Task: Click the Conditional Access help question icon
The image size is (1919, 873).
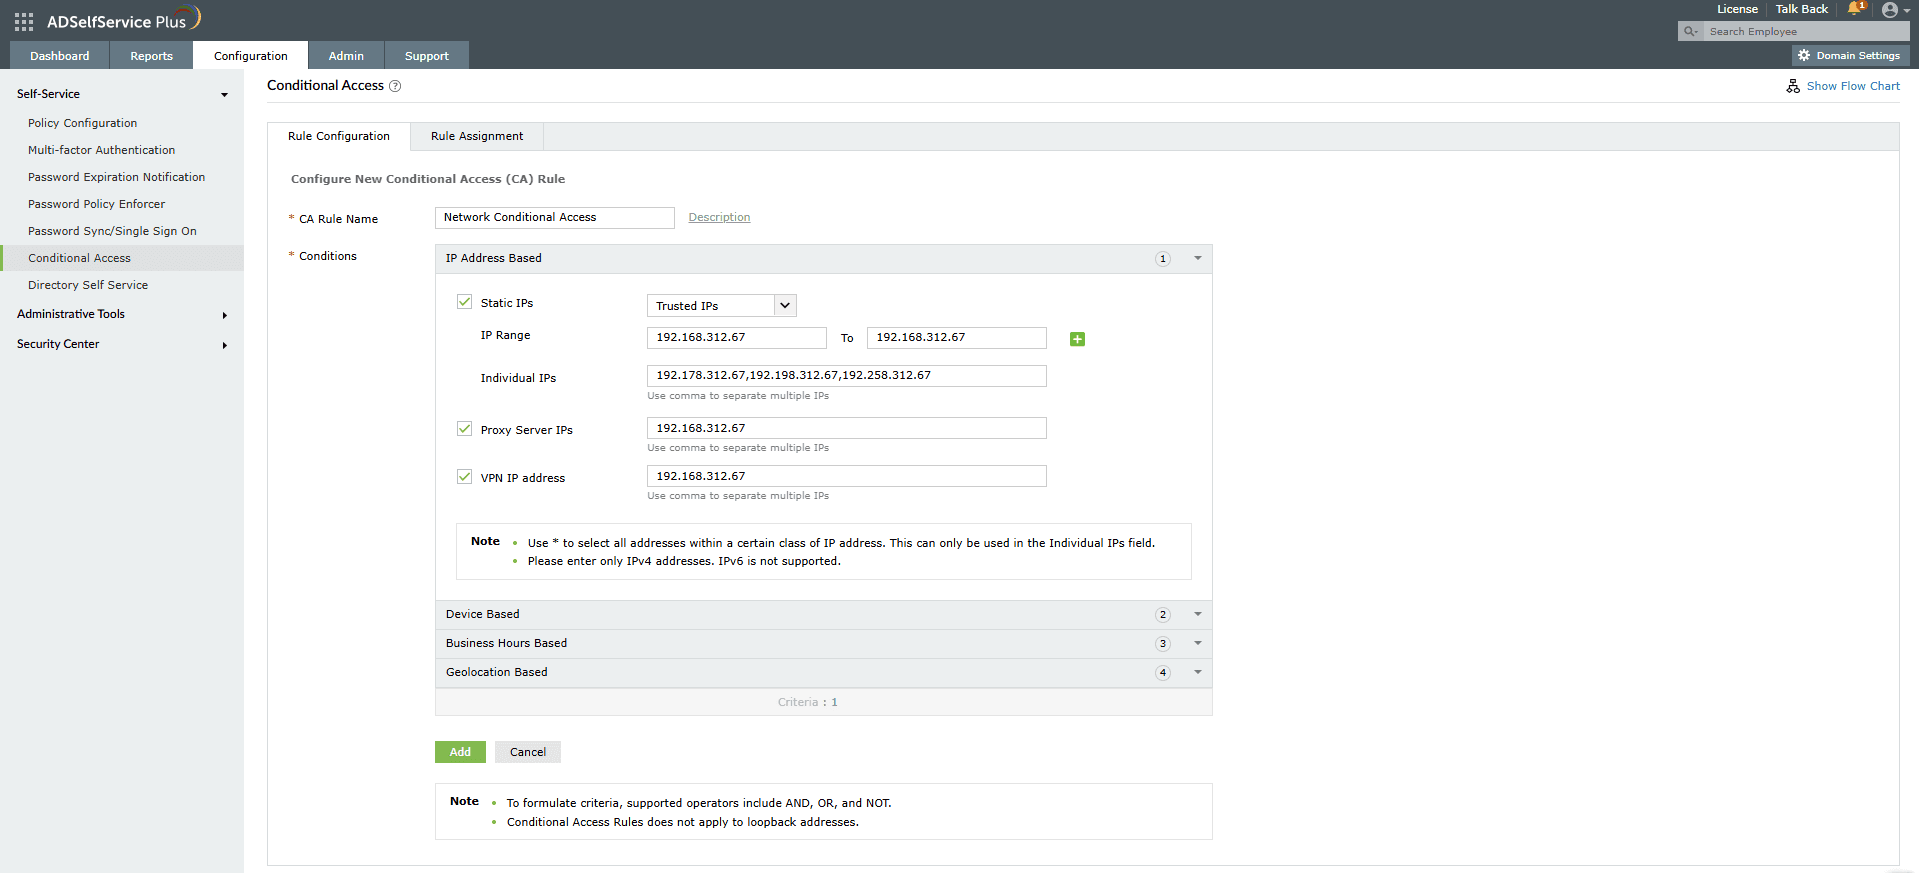Action: (x=395, y=86)
